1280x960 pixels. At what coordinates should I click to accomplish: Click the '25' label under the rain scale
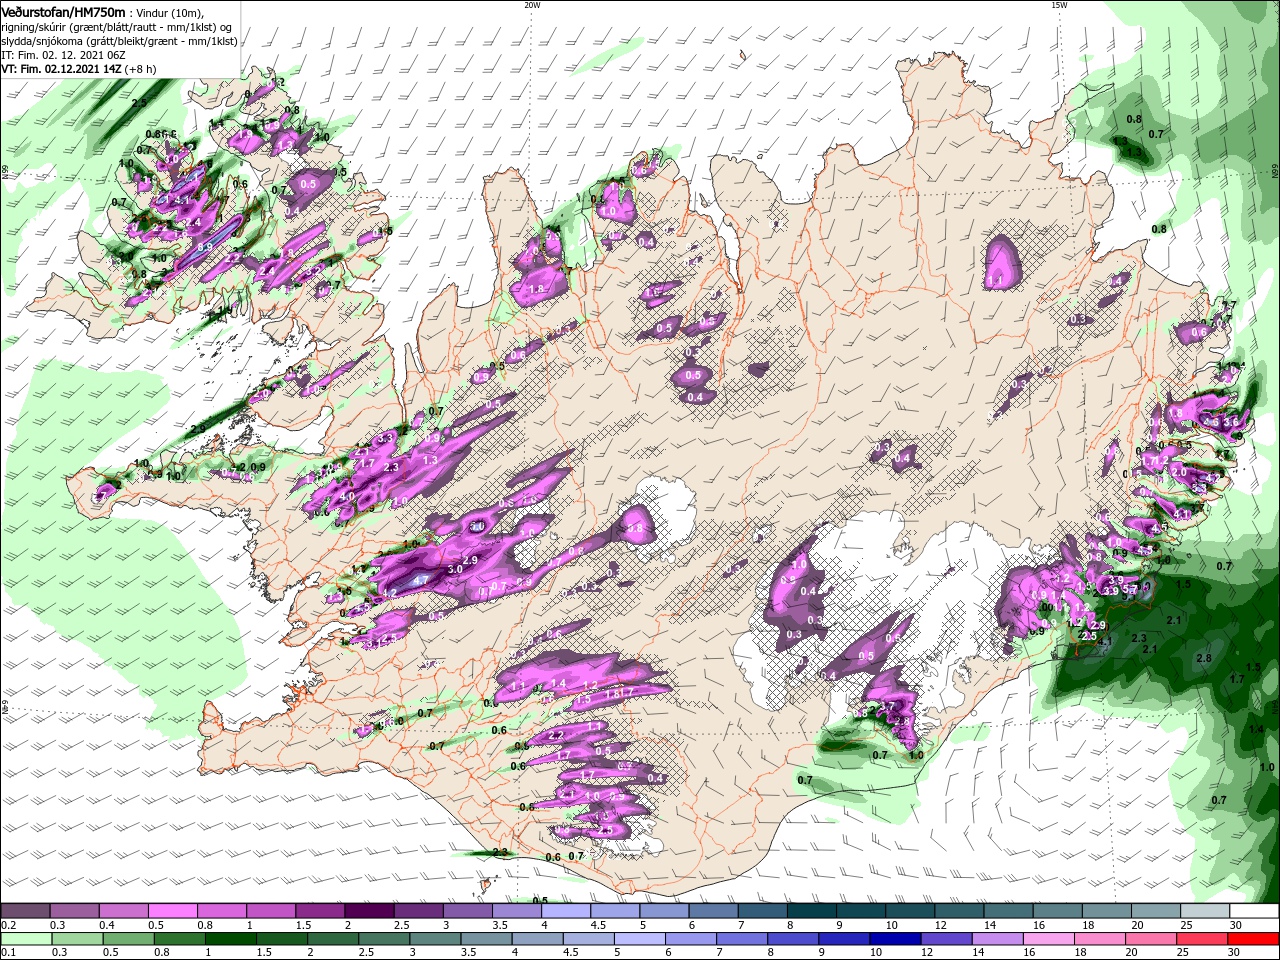point(1181,953)
